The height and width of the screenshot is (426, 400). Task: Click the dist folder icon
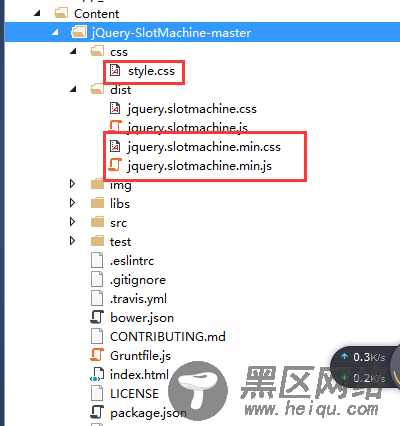coord(97,89)
